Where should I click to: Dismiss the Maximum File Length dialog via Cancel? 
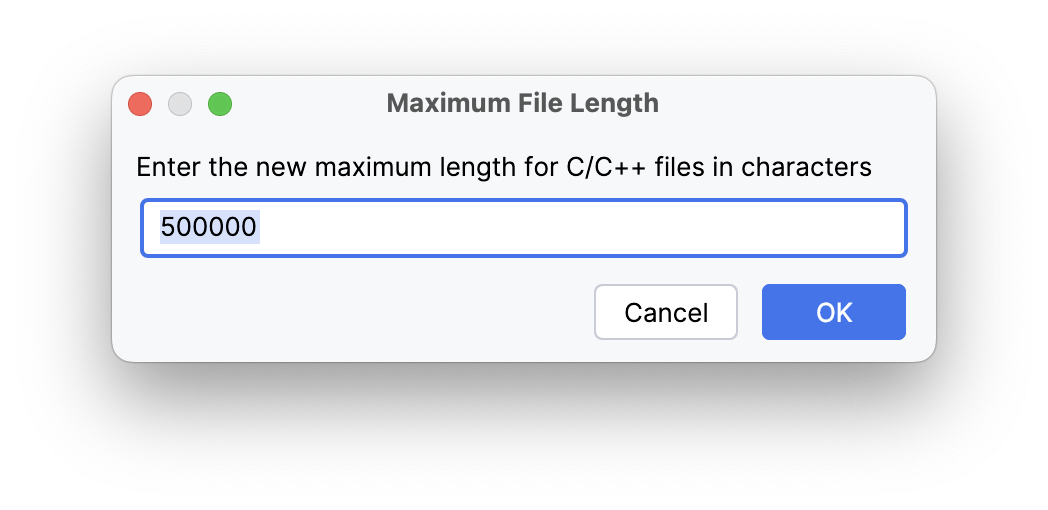click(666, 312)
